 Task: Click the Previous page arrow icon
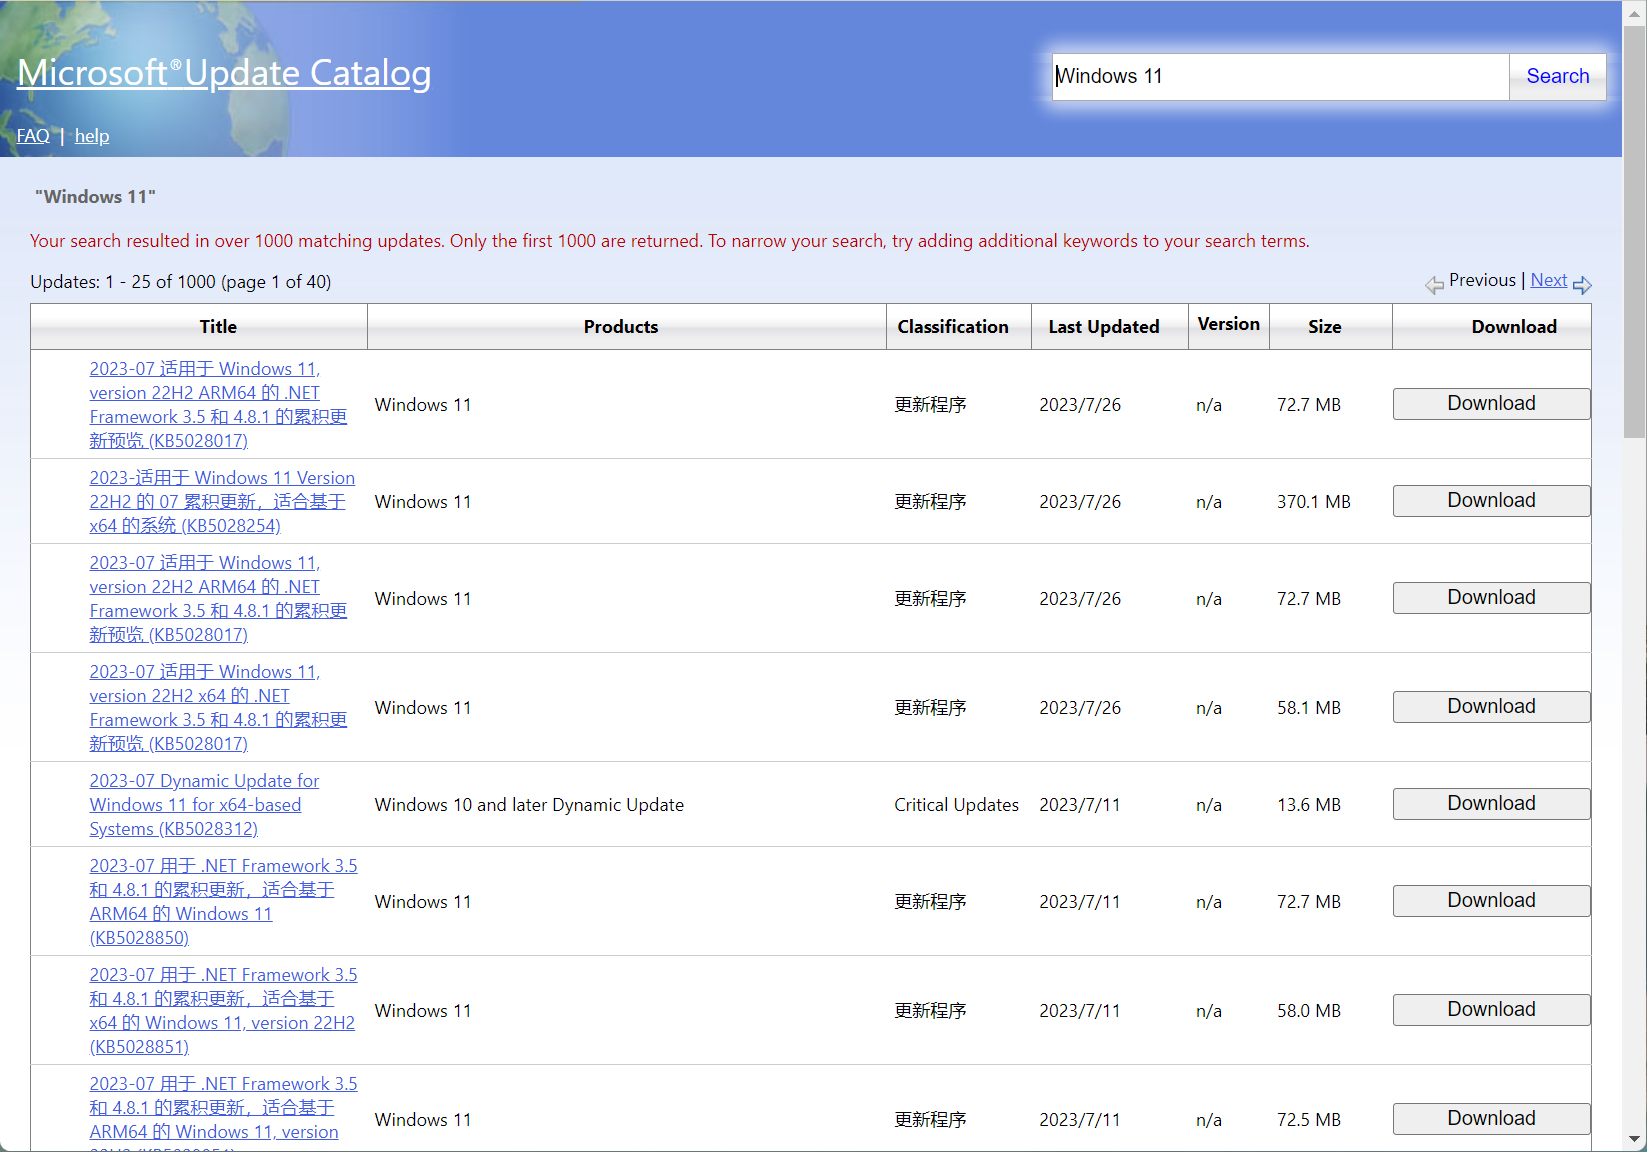pos(1434,285)
